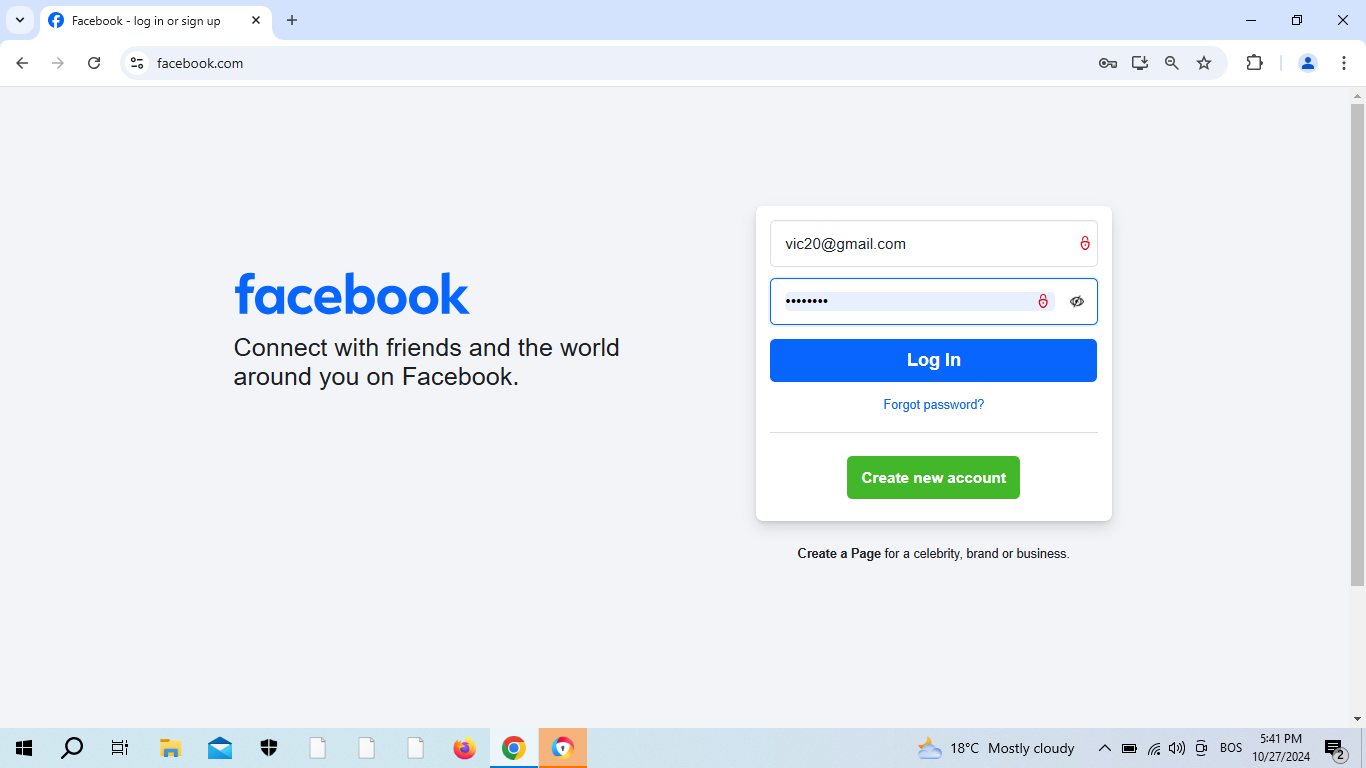Open the saved passwords key icon
This screenshot has width=1366, height=768.
click(1108, 63)
